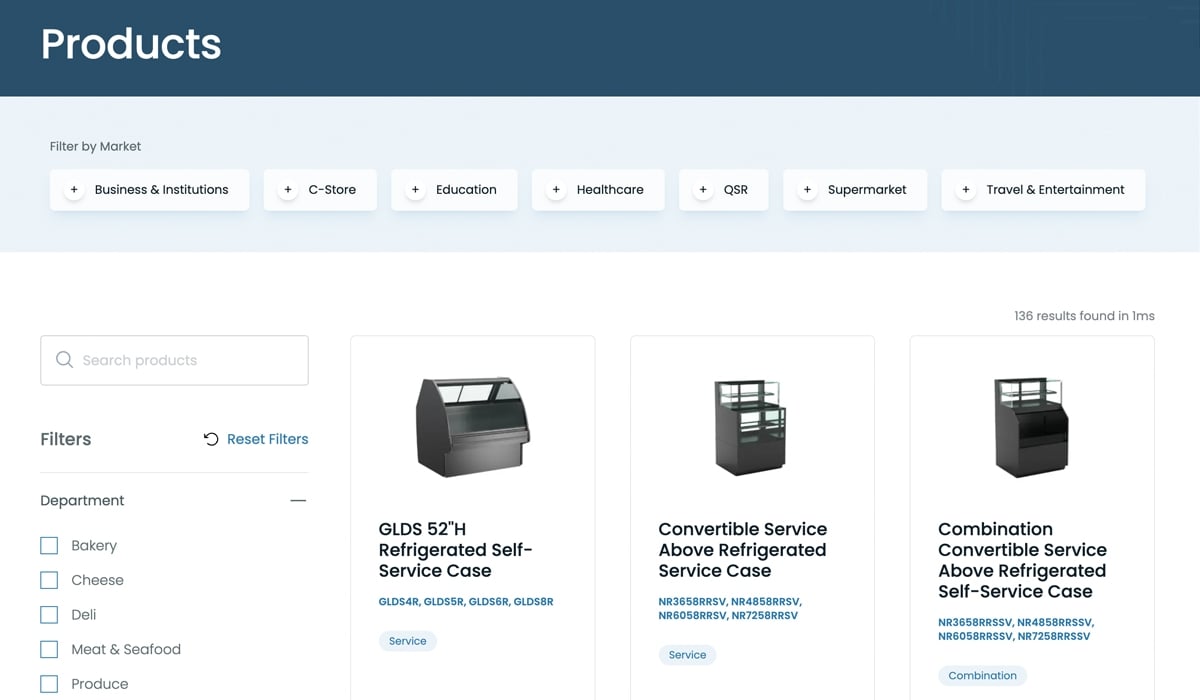This screenshot has height=700, width=1200.
Task: Open GLDS 52"H Refrigerated Self-Service Case title
Action: click(455, 550)
